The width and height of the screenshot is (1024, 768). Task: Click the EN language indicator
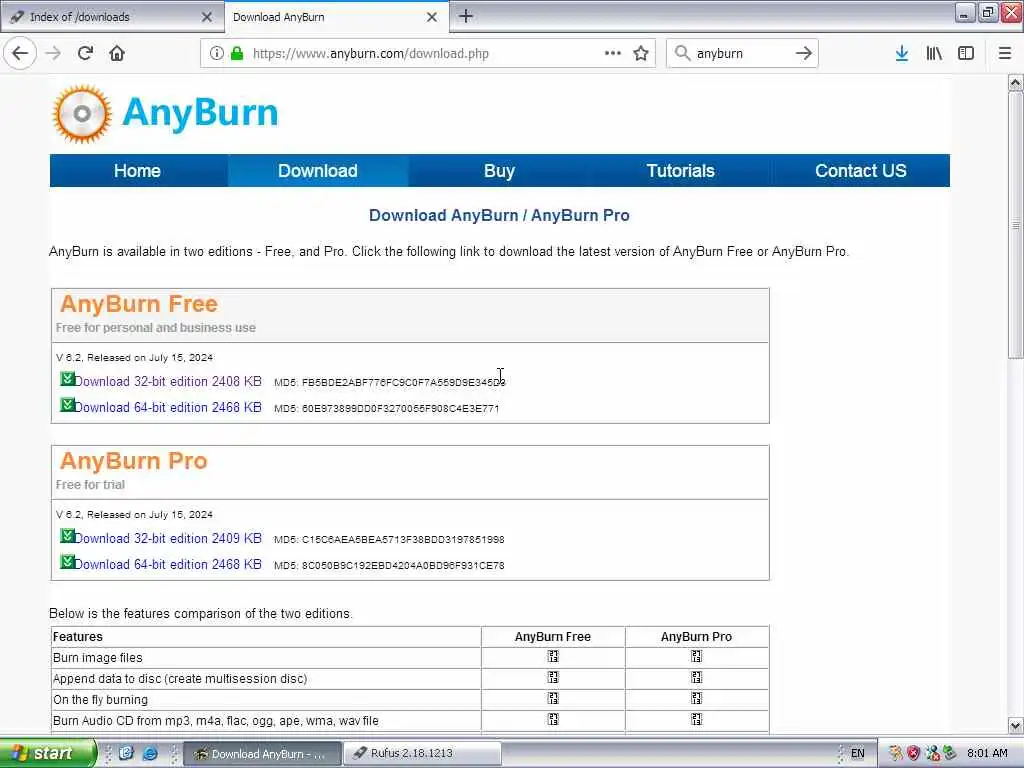[857, 753]
